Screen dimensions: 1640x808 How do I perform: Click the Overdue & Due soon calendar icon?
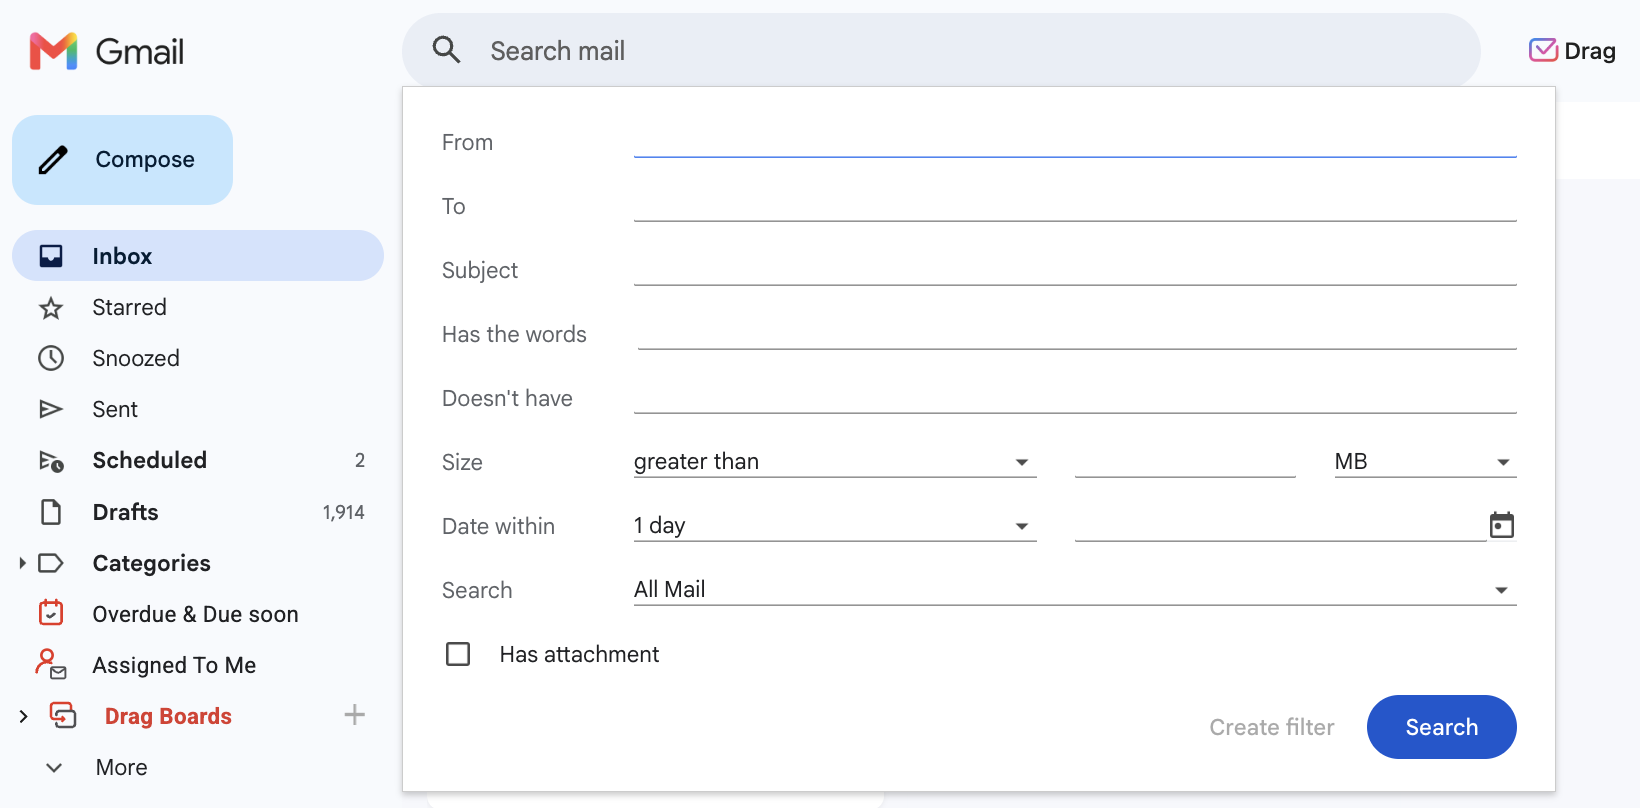pos(51,613)
